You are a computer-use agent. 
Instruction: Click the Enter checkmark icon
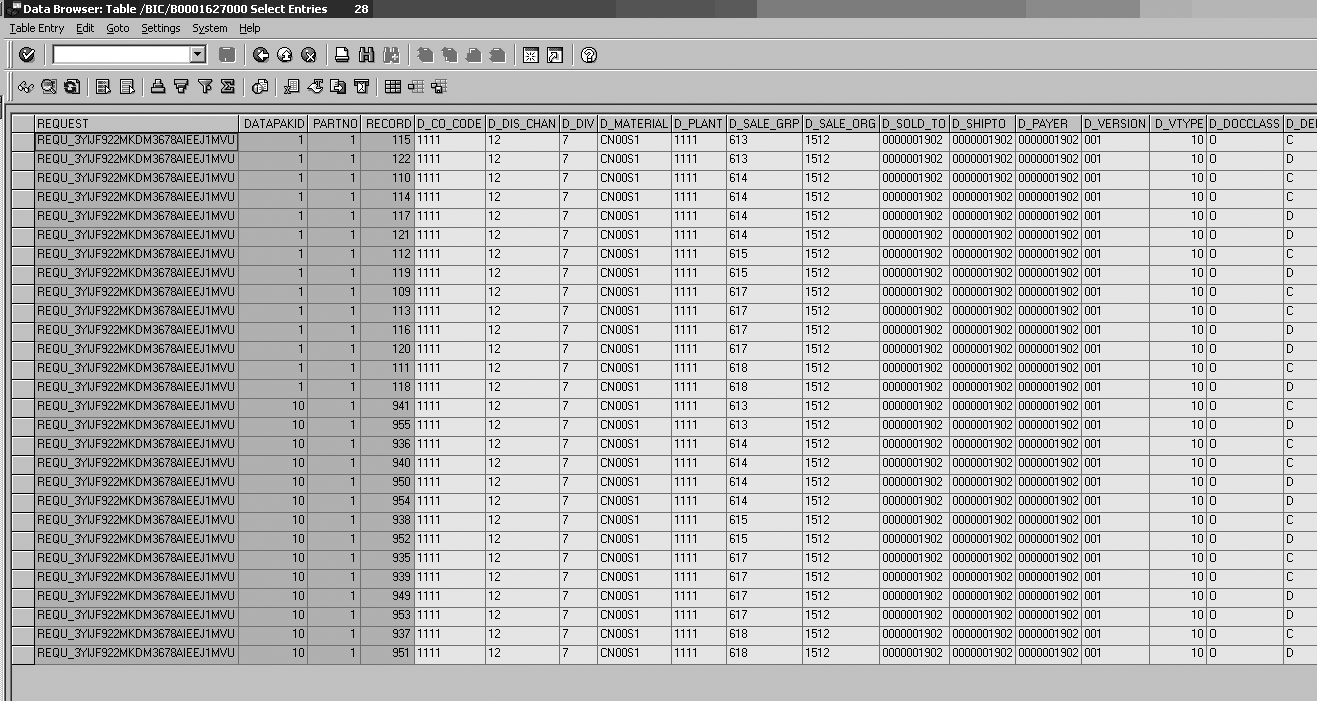tap(27, 55)
